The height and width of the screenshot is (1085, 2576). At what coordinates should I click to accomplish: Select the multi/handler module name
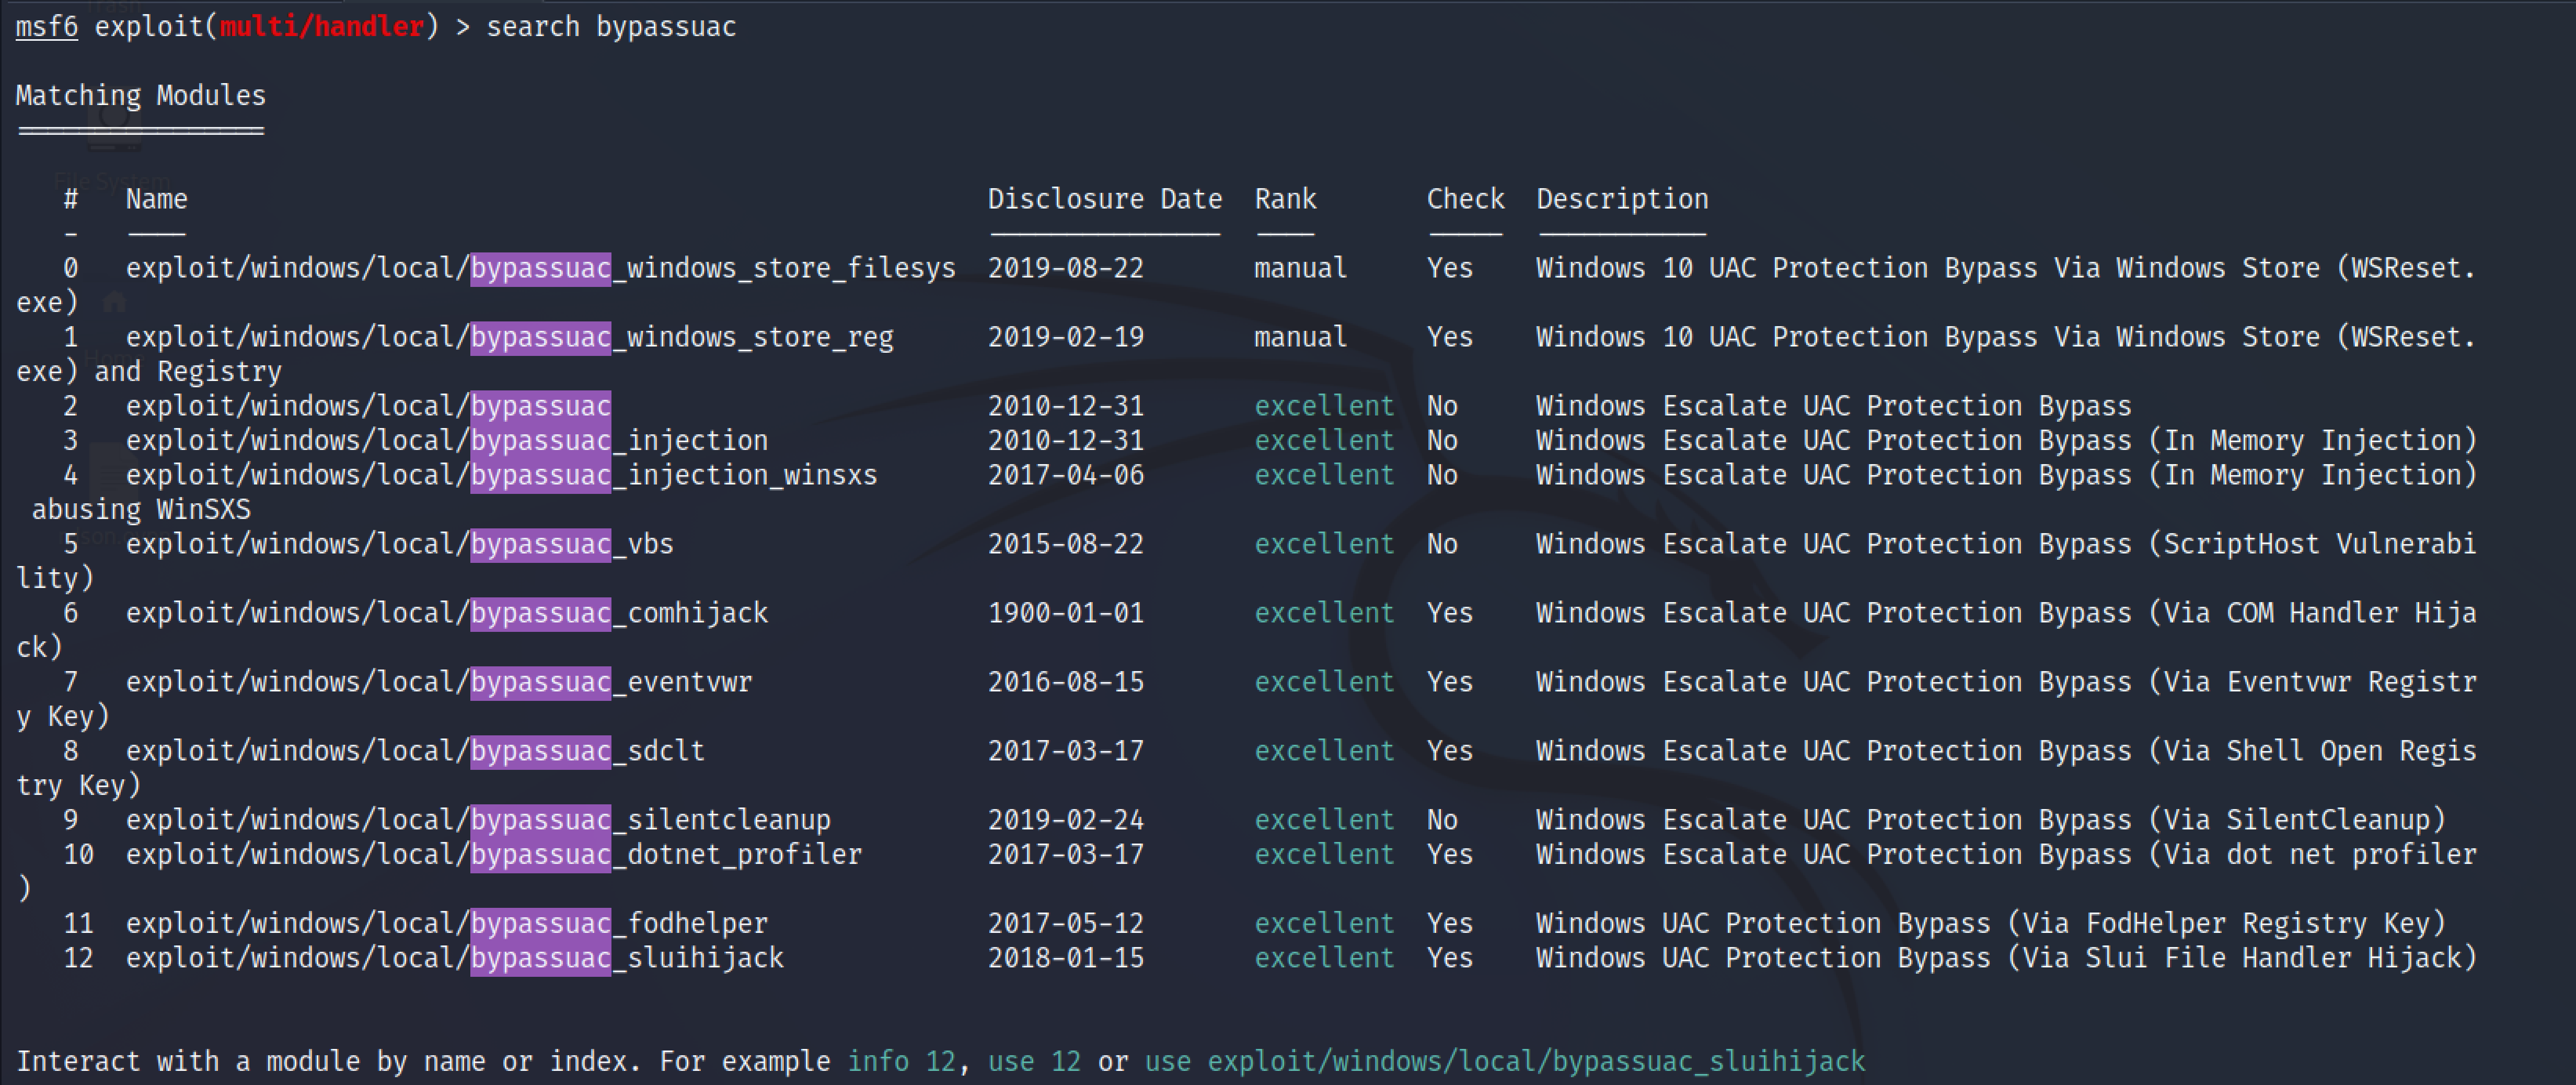pos(322,26)
